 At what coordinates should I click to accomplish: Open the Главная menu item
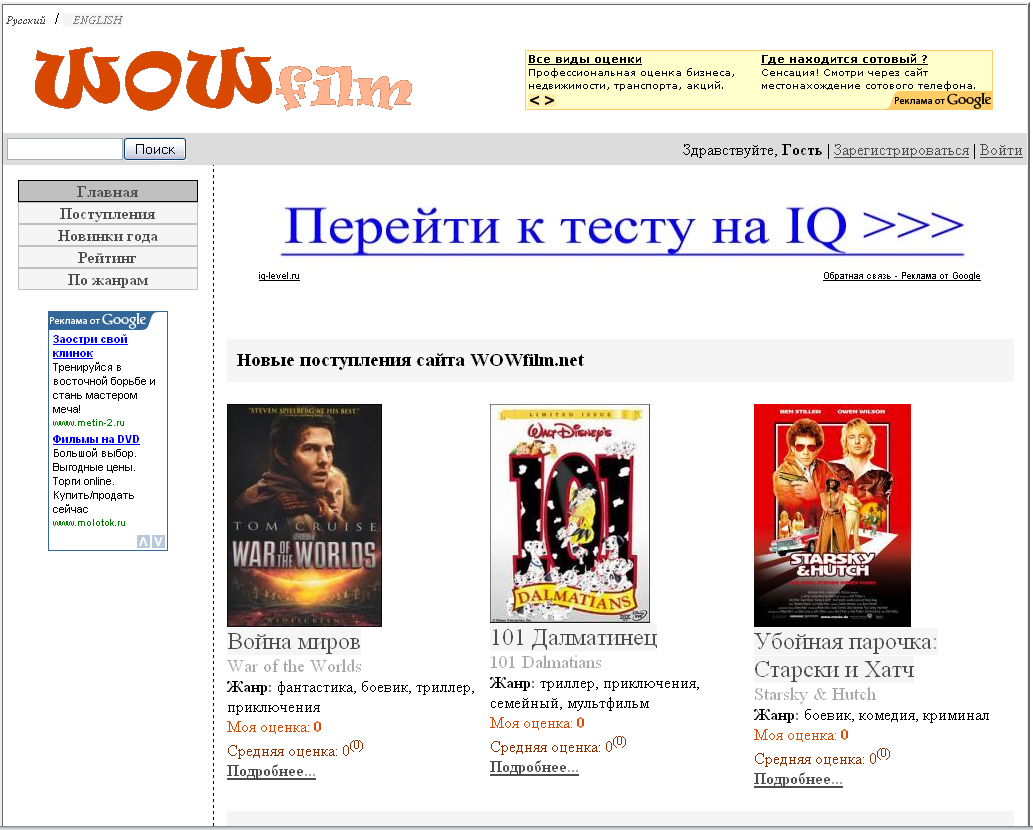107,190
